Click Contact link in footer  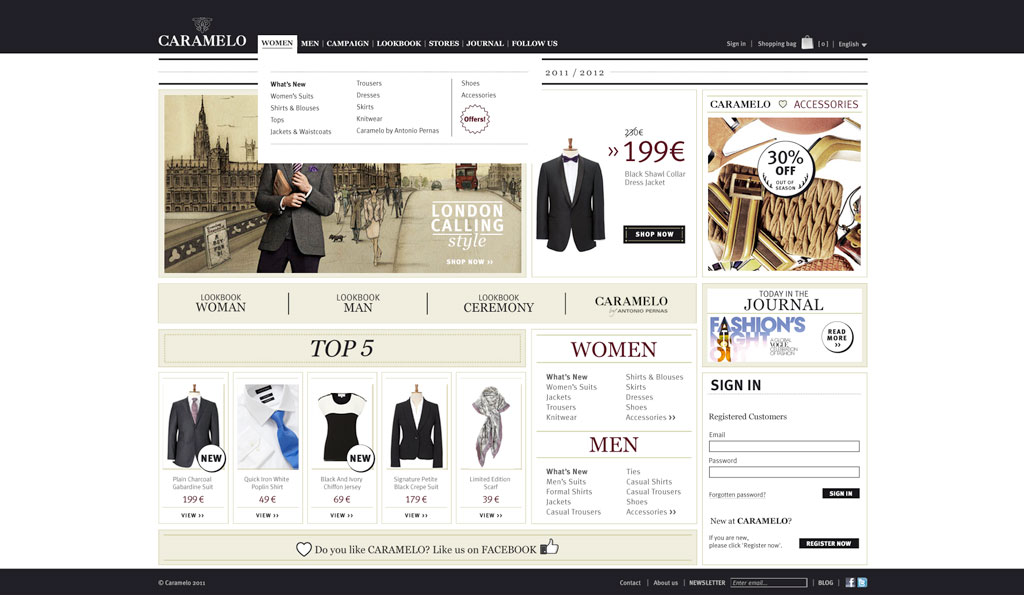point(630,583)
